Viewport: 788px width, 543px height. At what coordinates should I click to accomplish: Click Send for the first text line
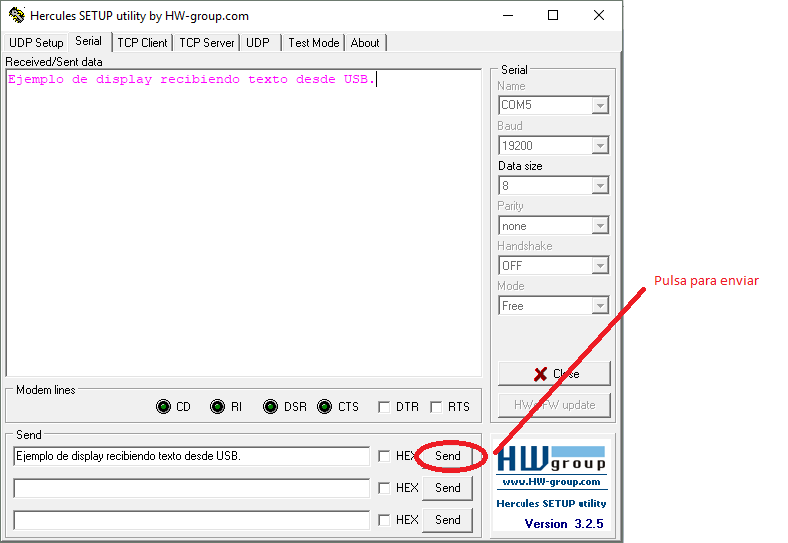pos(448,456)
